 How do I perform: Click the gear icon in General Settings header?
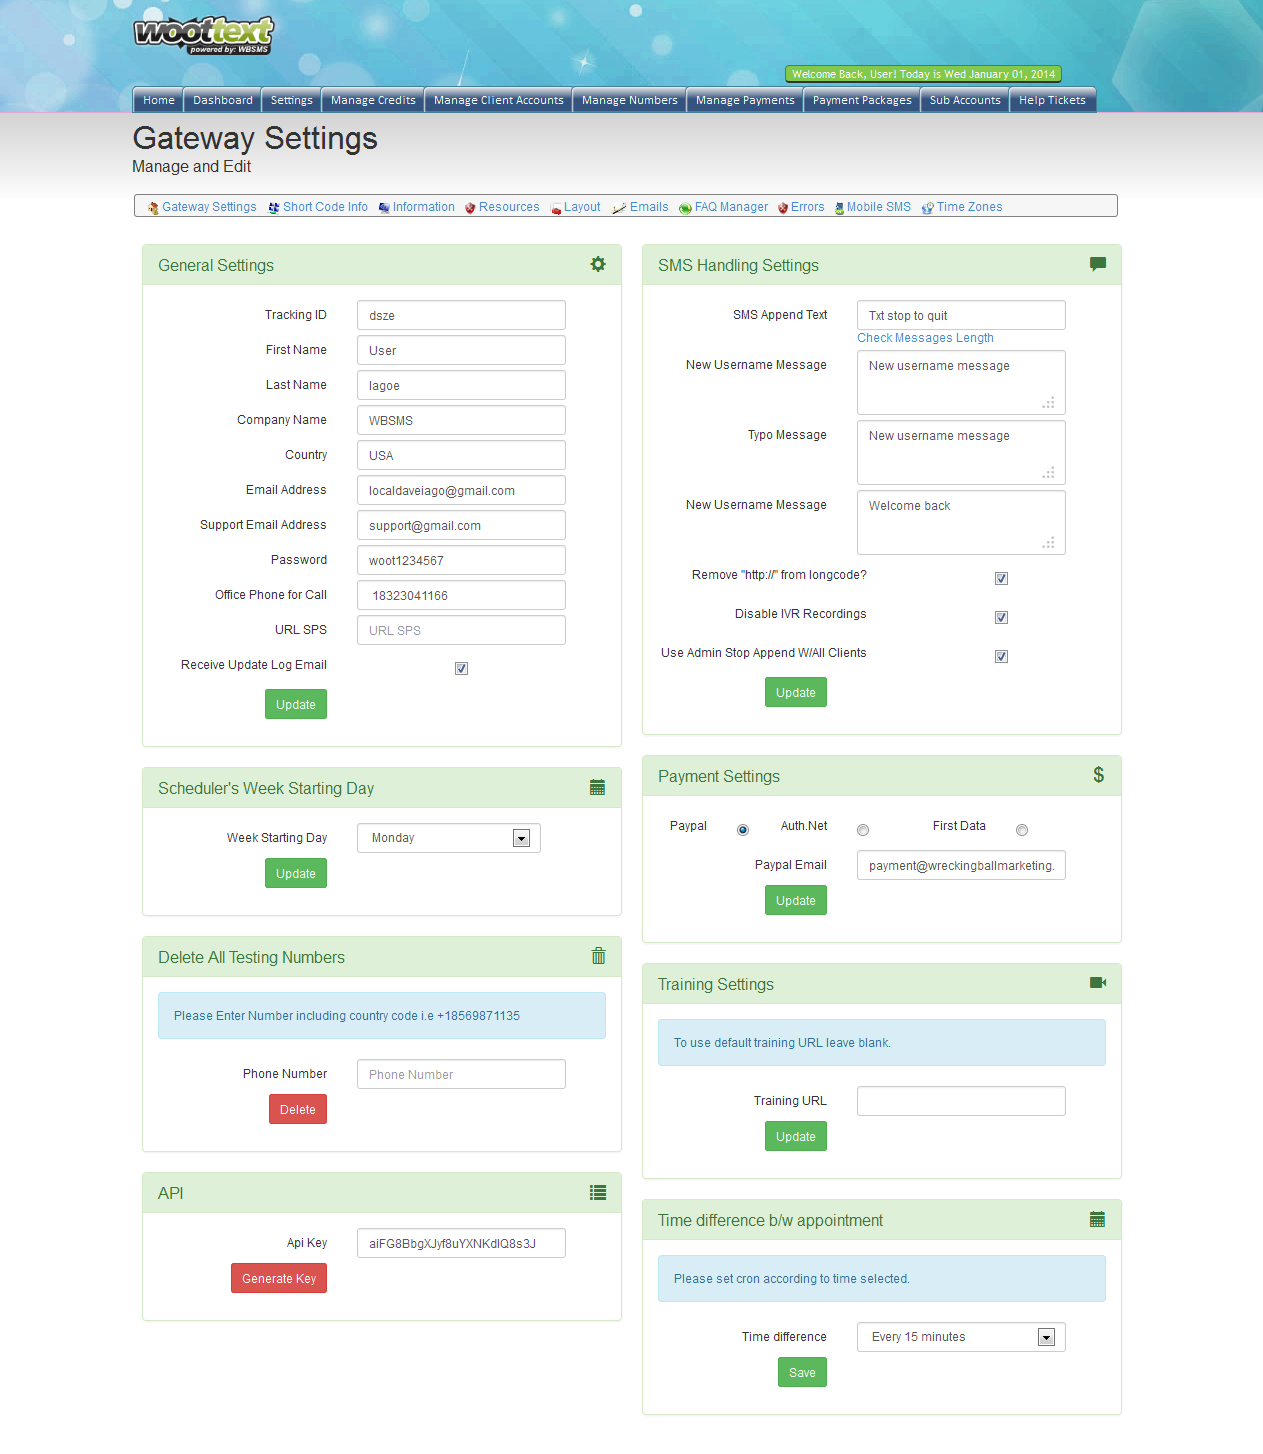[598, 264]
